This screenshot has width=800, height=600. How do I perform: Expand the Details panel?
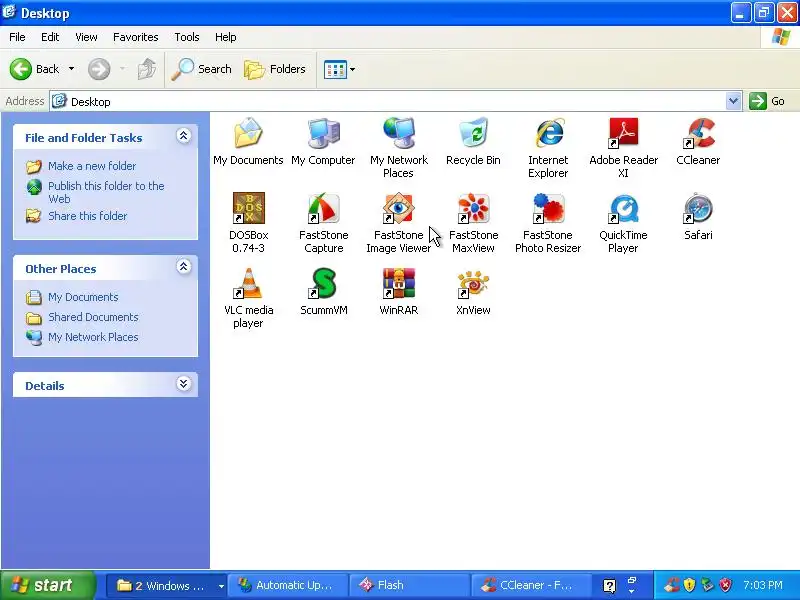(x=184, y=384)
